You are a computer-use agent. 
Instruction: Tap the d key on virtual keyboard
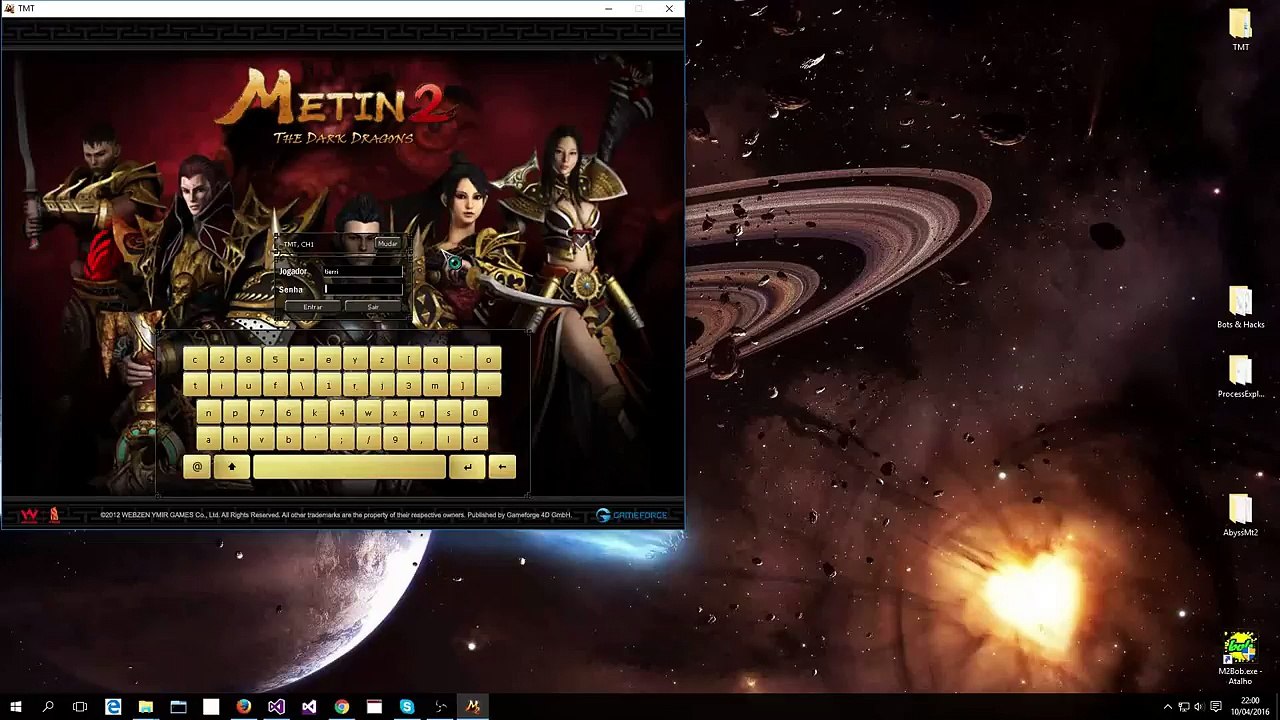click(x=475, y=440)
